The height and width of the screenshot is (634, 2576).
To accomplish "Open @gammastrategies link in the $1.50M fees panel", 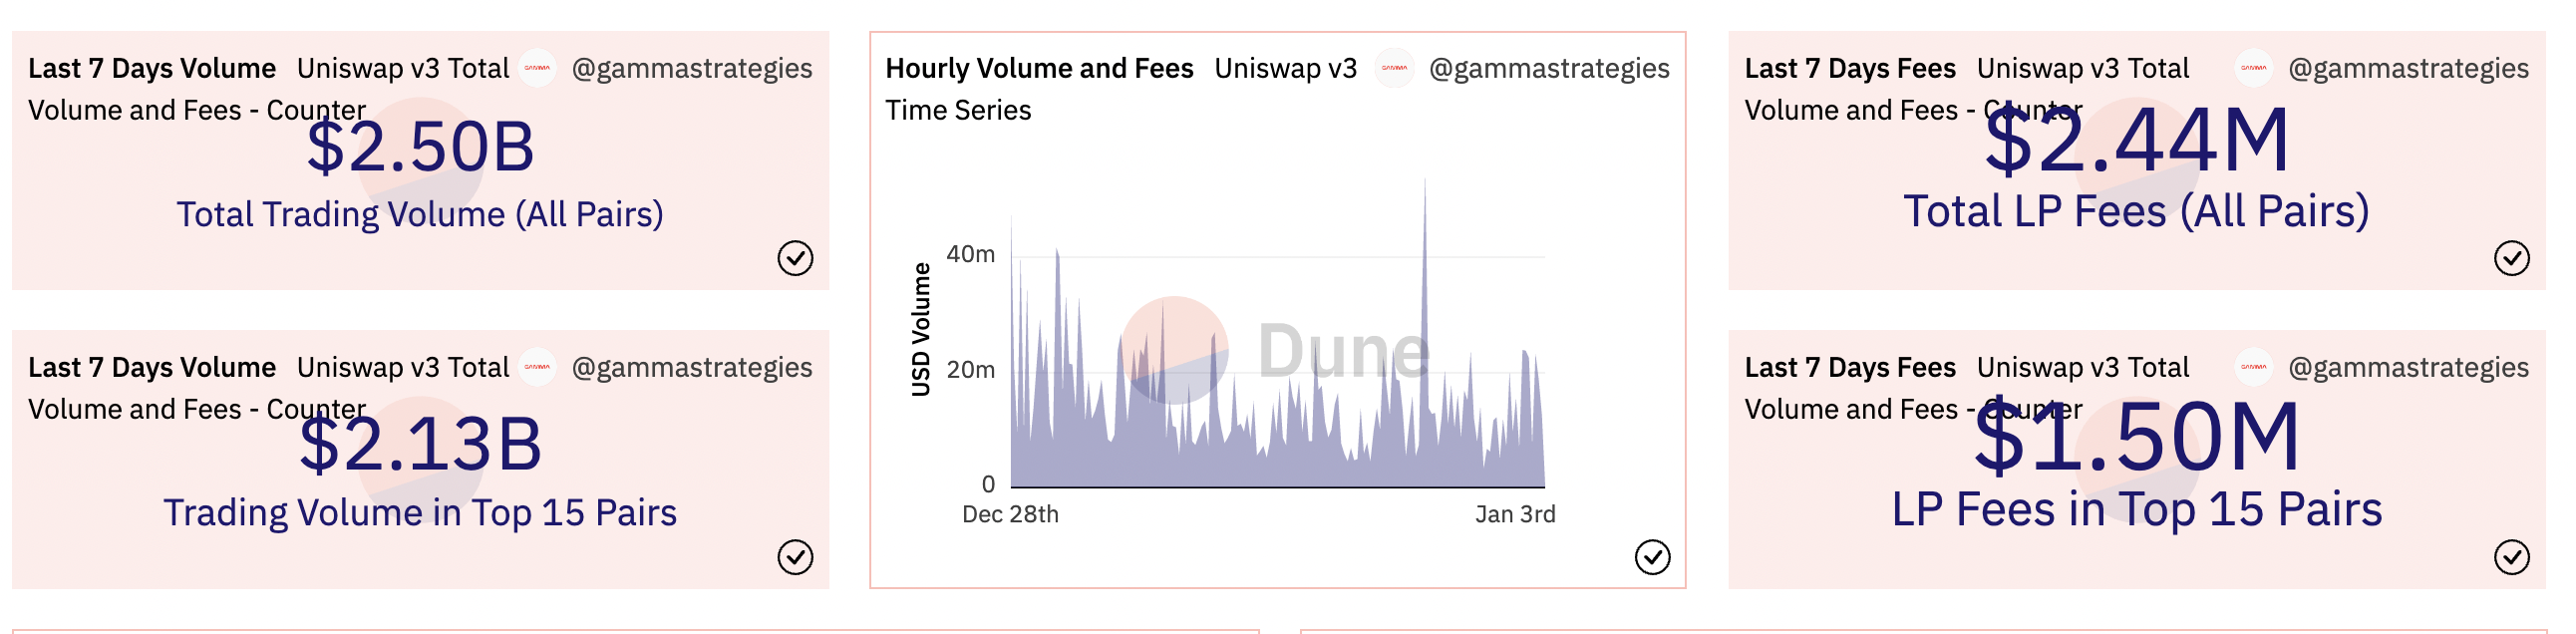I will coord(2408,367).
